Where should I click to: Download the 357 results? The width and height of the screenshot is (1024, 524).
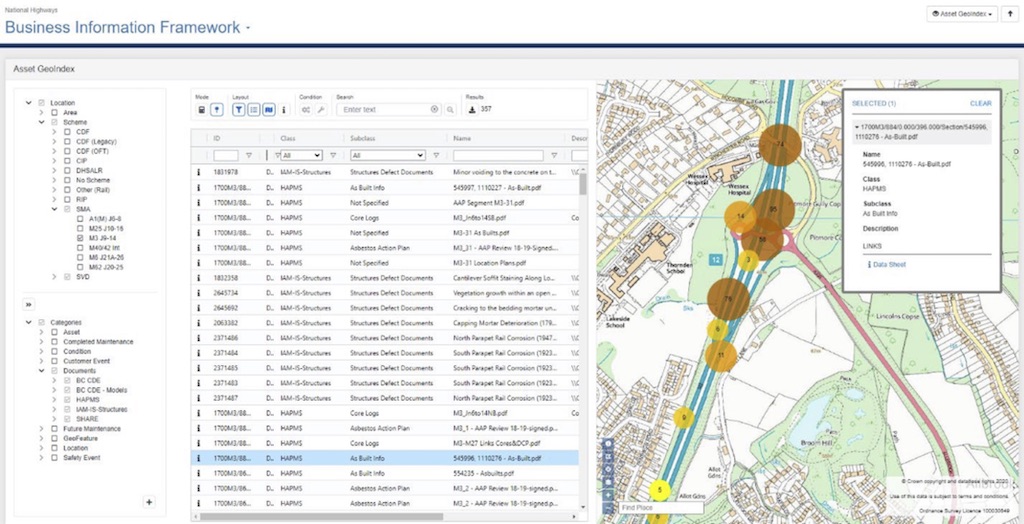pos(472,110)
